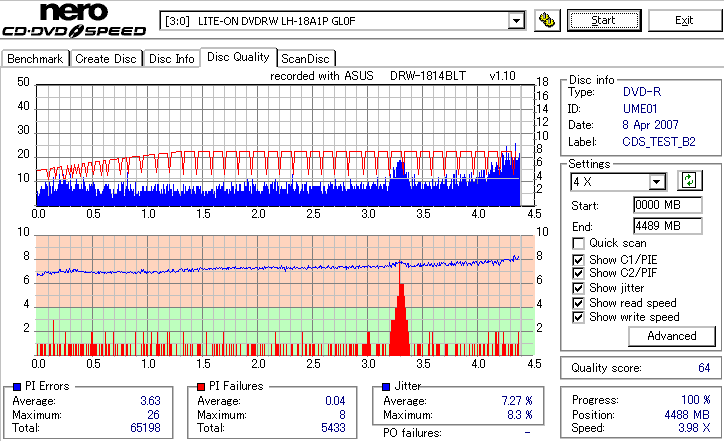Viewport: 724px width, 441px height.
Task: Enable the Quick scan checkbox
Action: tap(578, 243)
